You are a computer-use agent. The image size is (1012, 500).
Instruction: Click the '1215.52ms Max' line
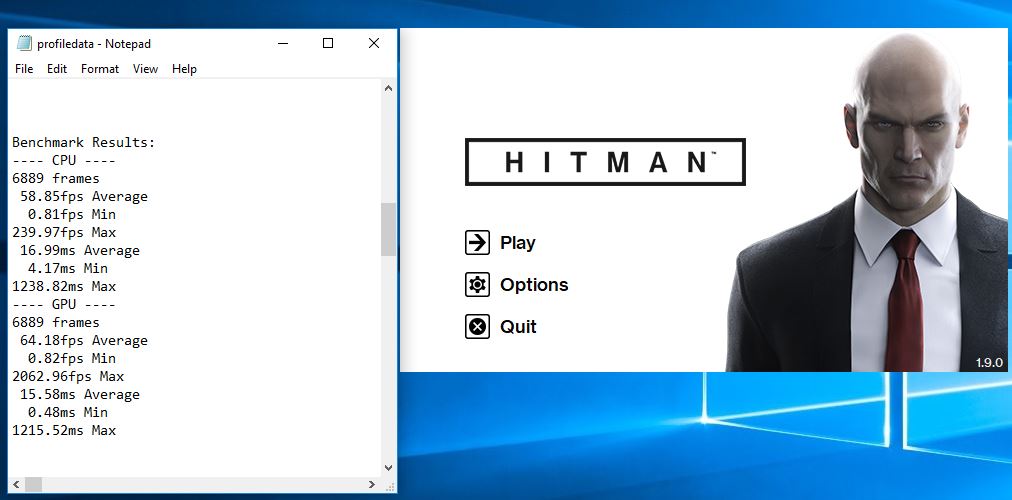tap(64, 430)
